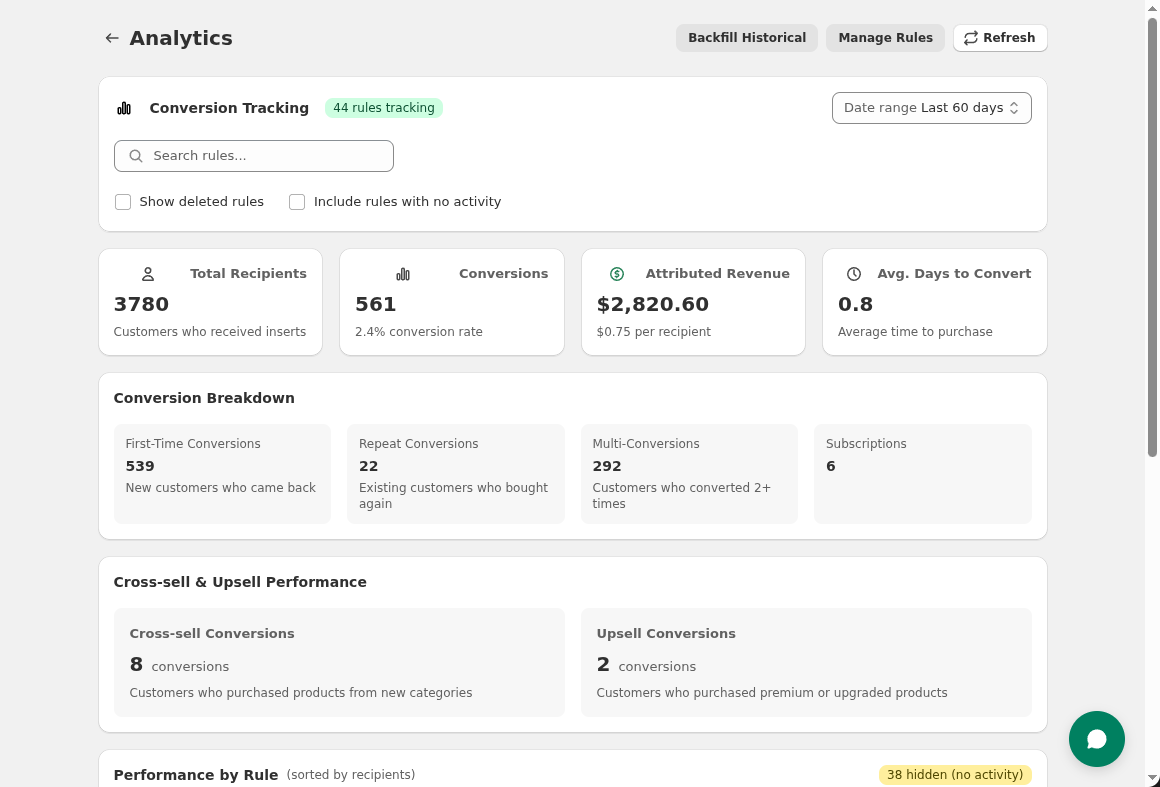Screen dimensions: 1160x787
Task: Click the person icon on Total Recipients card
Action: [x=148, y=273]
